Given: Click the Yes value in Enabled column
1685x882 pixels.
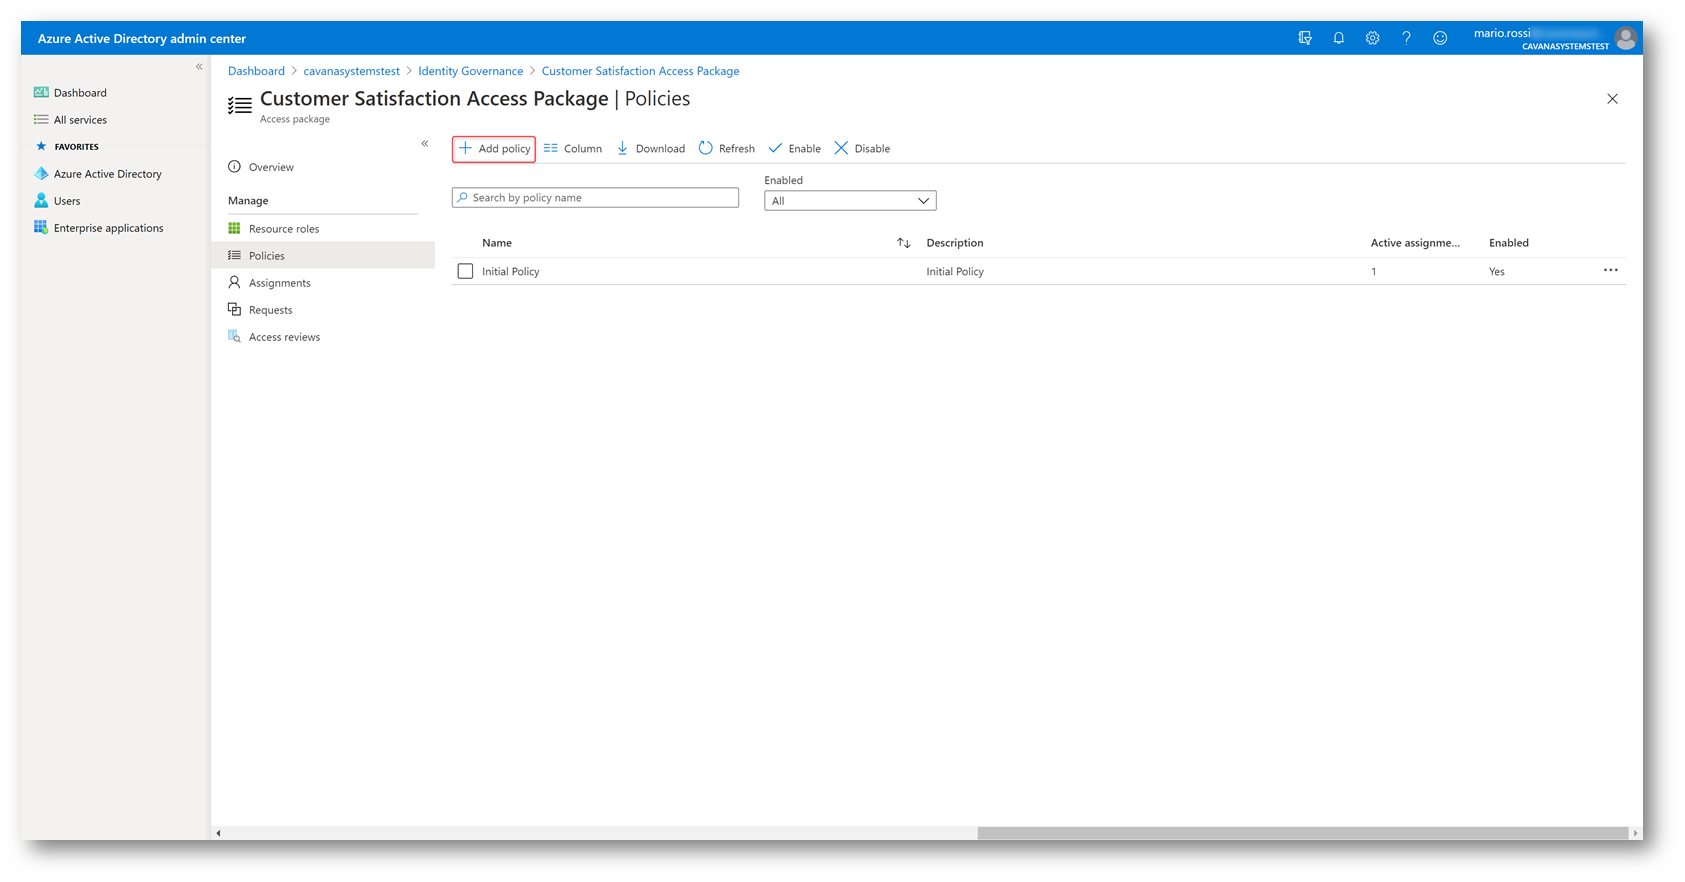Looking at the screenshot, I should click(1496, 272).
